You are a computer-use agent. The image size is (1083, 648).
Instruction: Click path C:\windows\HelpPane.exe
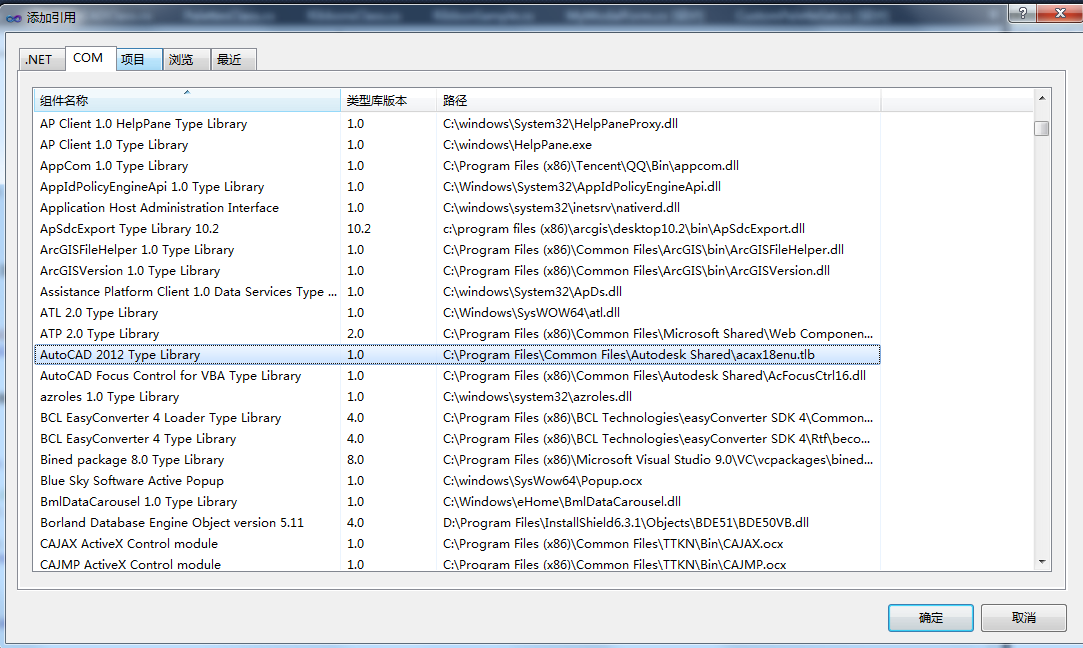517,144
